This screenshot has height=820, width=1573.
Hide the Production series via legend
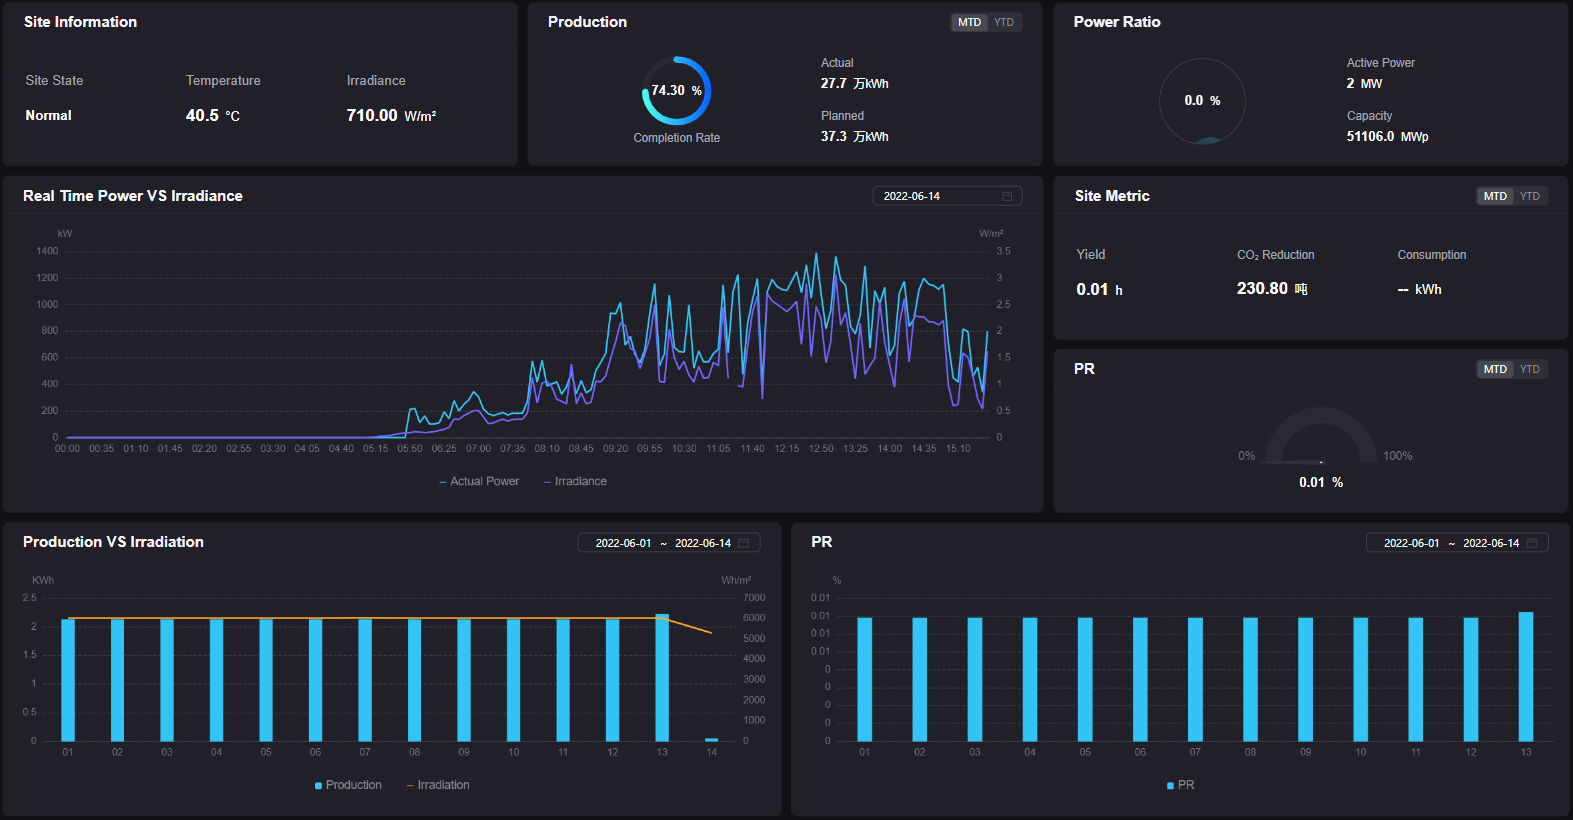[x=348, y=785]
